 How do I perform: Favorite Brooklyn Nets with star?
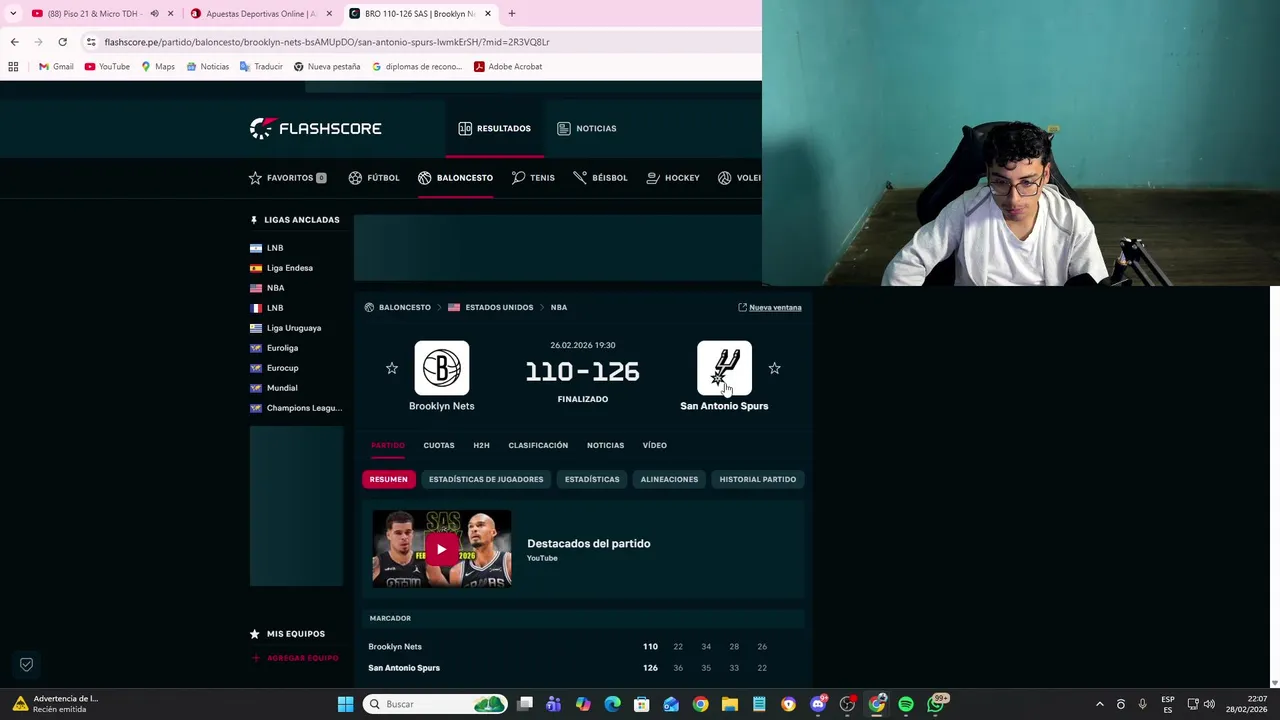tap(392, 368)
